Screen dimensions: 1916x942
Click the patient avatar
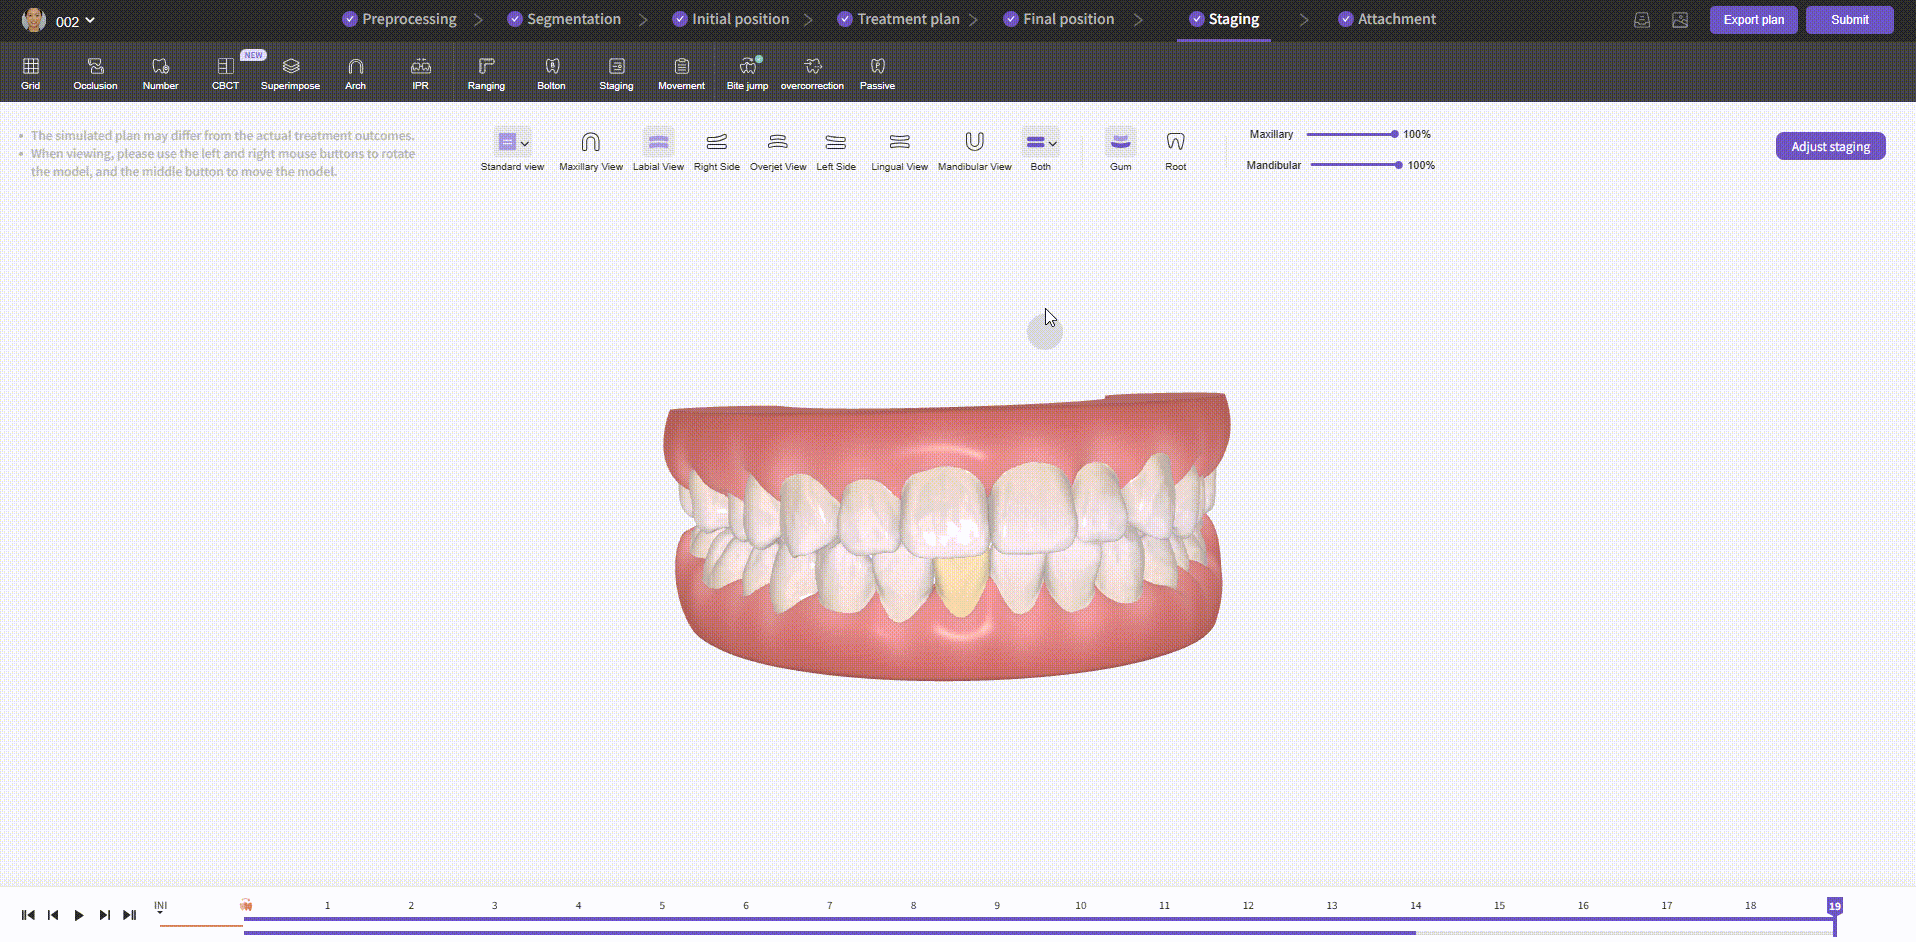pyautogui.click(x=34, y=20)
